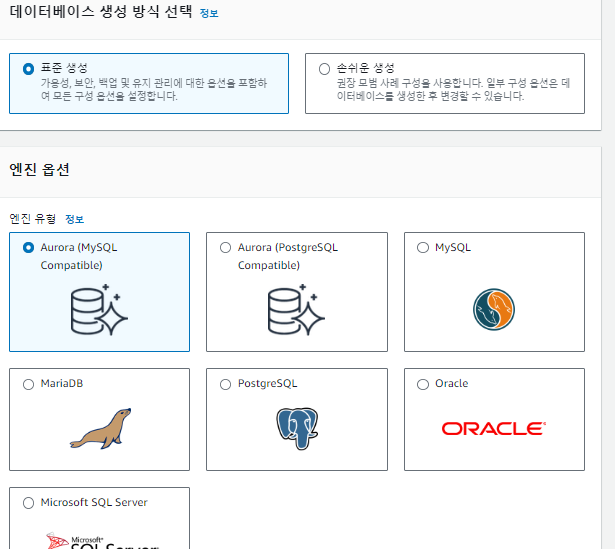This screenshot has height=549, width=615.
Task: Click the MariaDB label text
Action: tap(62, 384)
